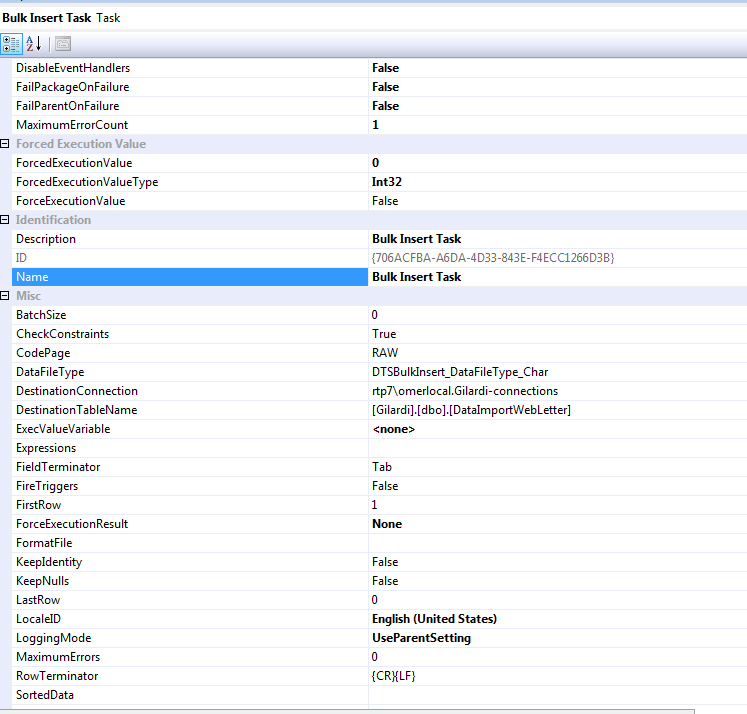Select the DisableEventHandlers property
The height and width of the screenshot is (714, 747).
(73, 68)
